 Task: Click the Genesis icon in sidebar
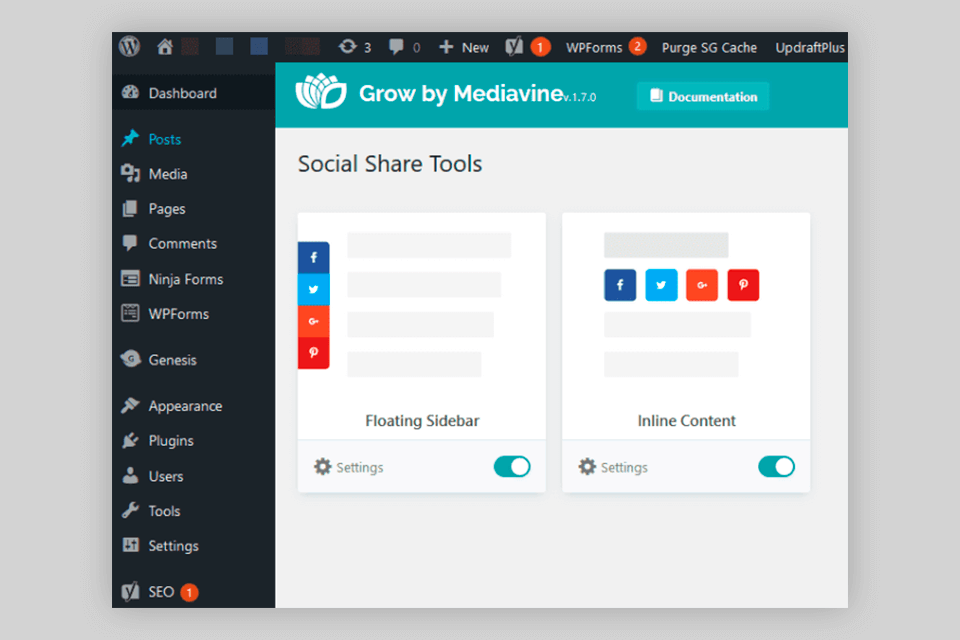130,359
